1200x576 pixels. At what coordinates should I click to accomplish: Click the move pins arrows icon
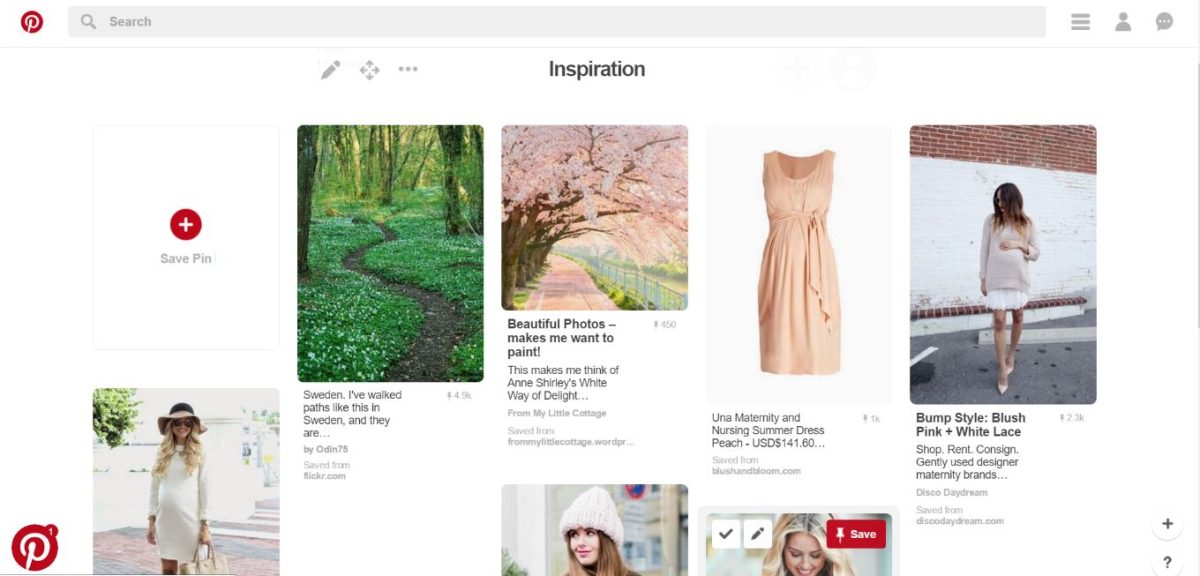coord(369,69)
